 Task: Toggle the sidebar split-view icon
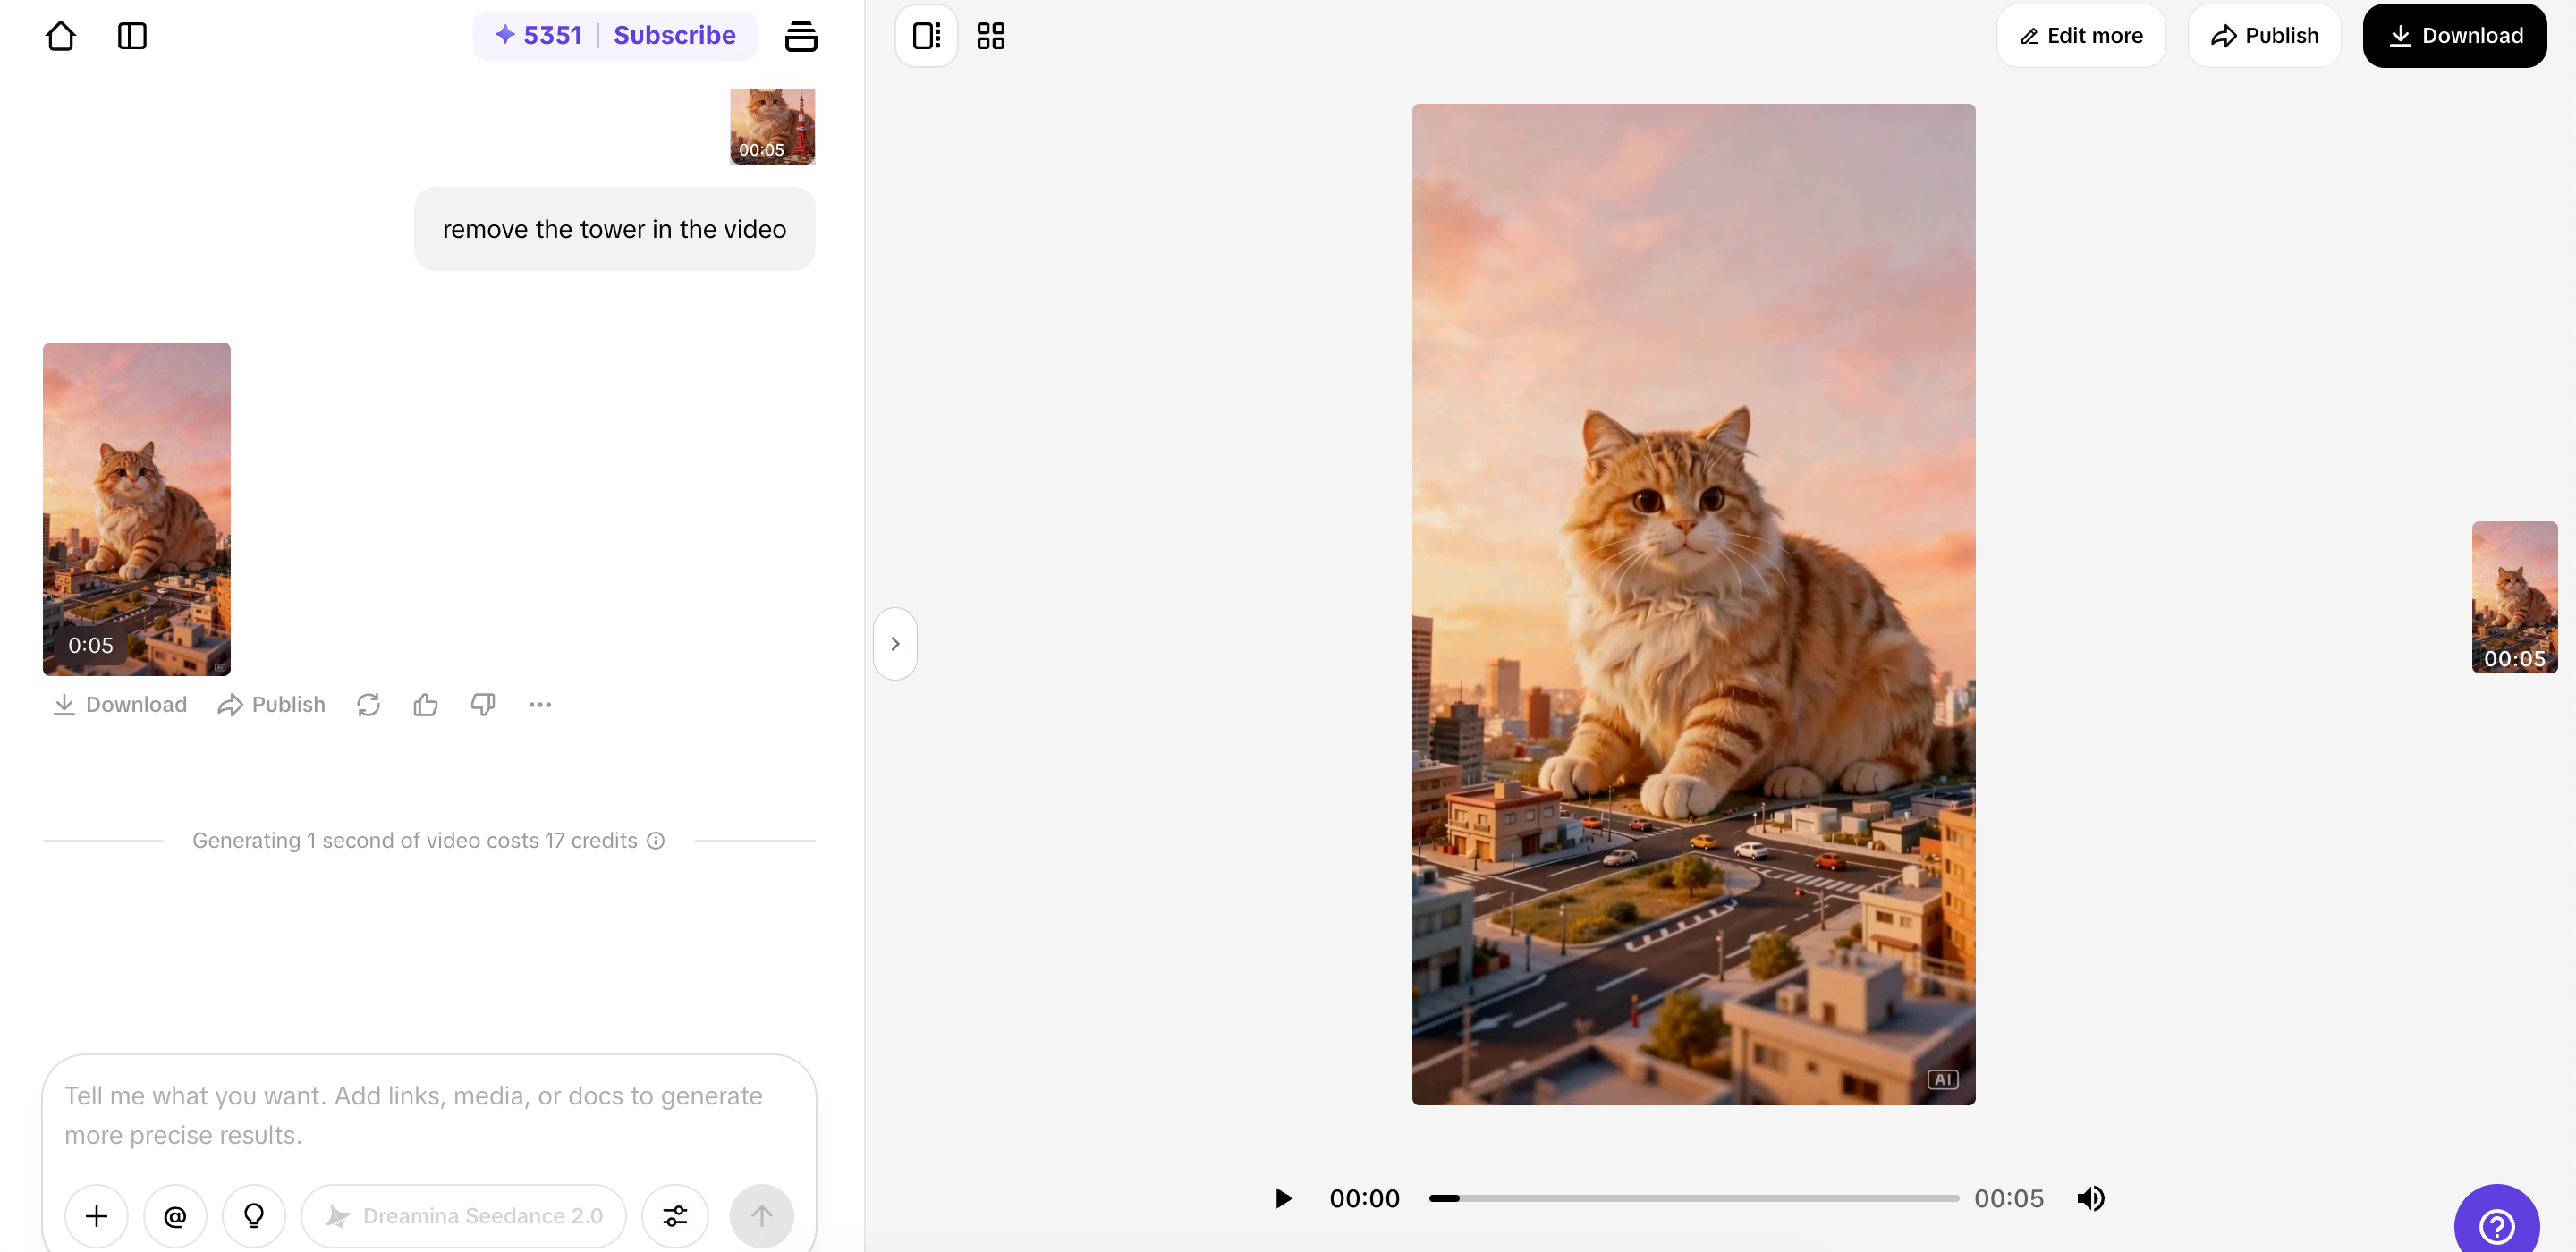tap(132, 35)
